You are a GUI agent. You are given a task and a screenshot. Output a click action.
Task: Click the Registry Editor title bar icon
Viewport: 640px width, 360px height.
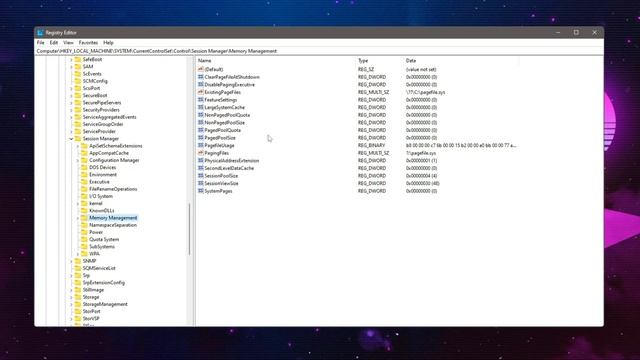click(40, 33)
